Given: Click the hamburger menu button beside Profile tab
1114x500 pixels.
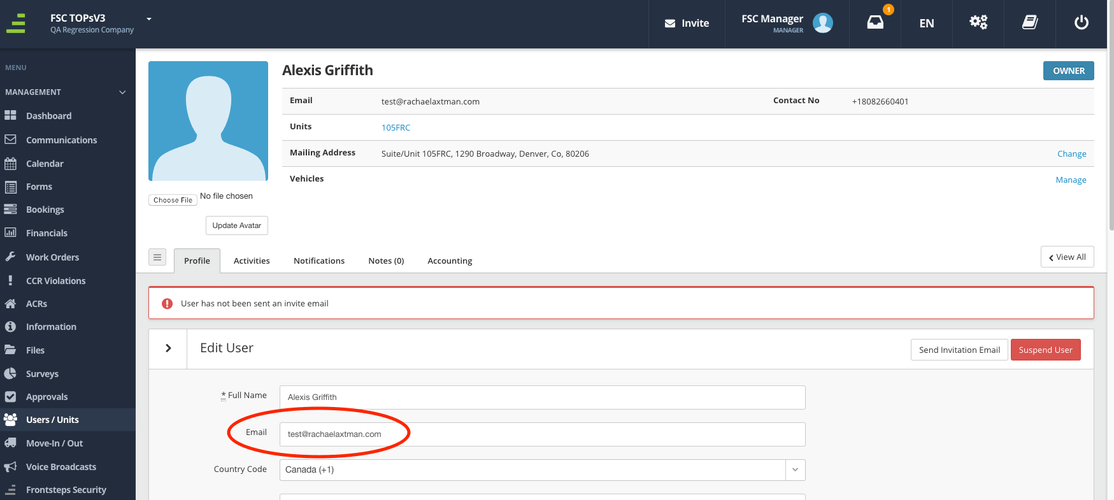Looking at the screenshot, I should click(x=158, y=257).
